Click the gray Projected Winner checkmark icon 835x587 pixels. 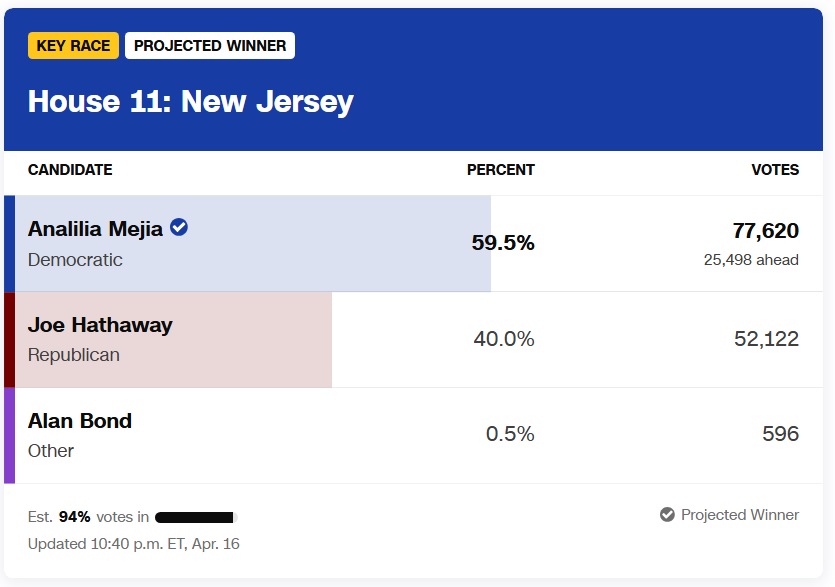click(667, 515)
